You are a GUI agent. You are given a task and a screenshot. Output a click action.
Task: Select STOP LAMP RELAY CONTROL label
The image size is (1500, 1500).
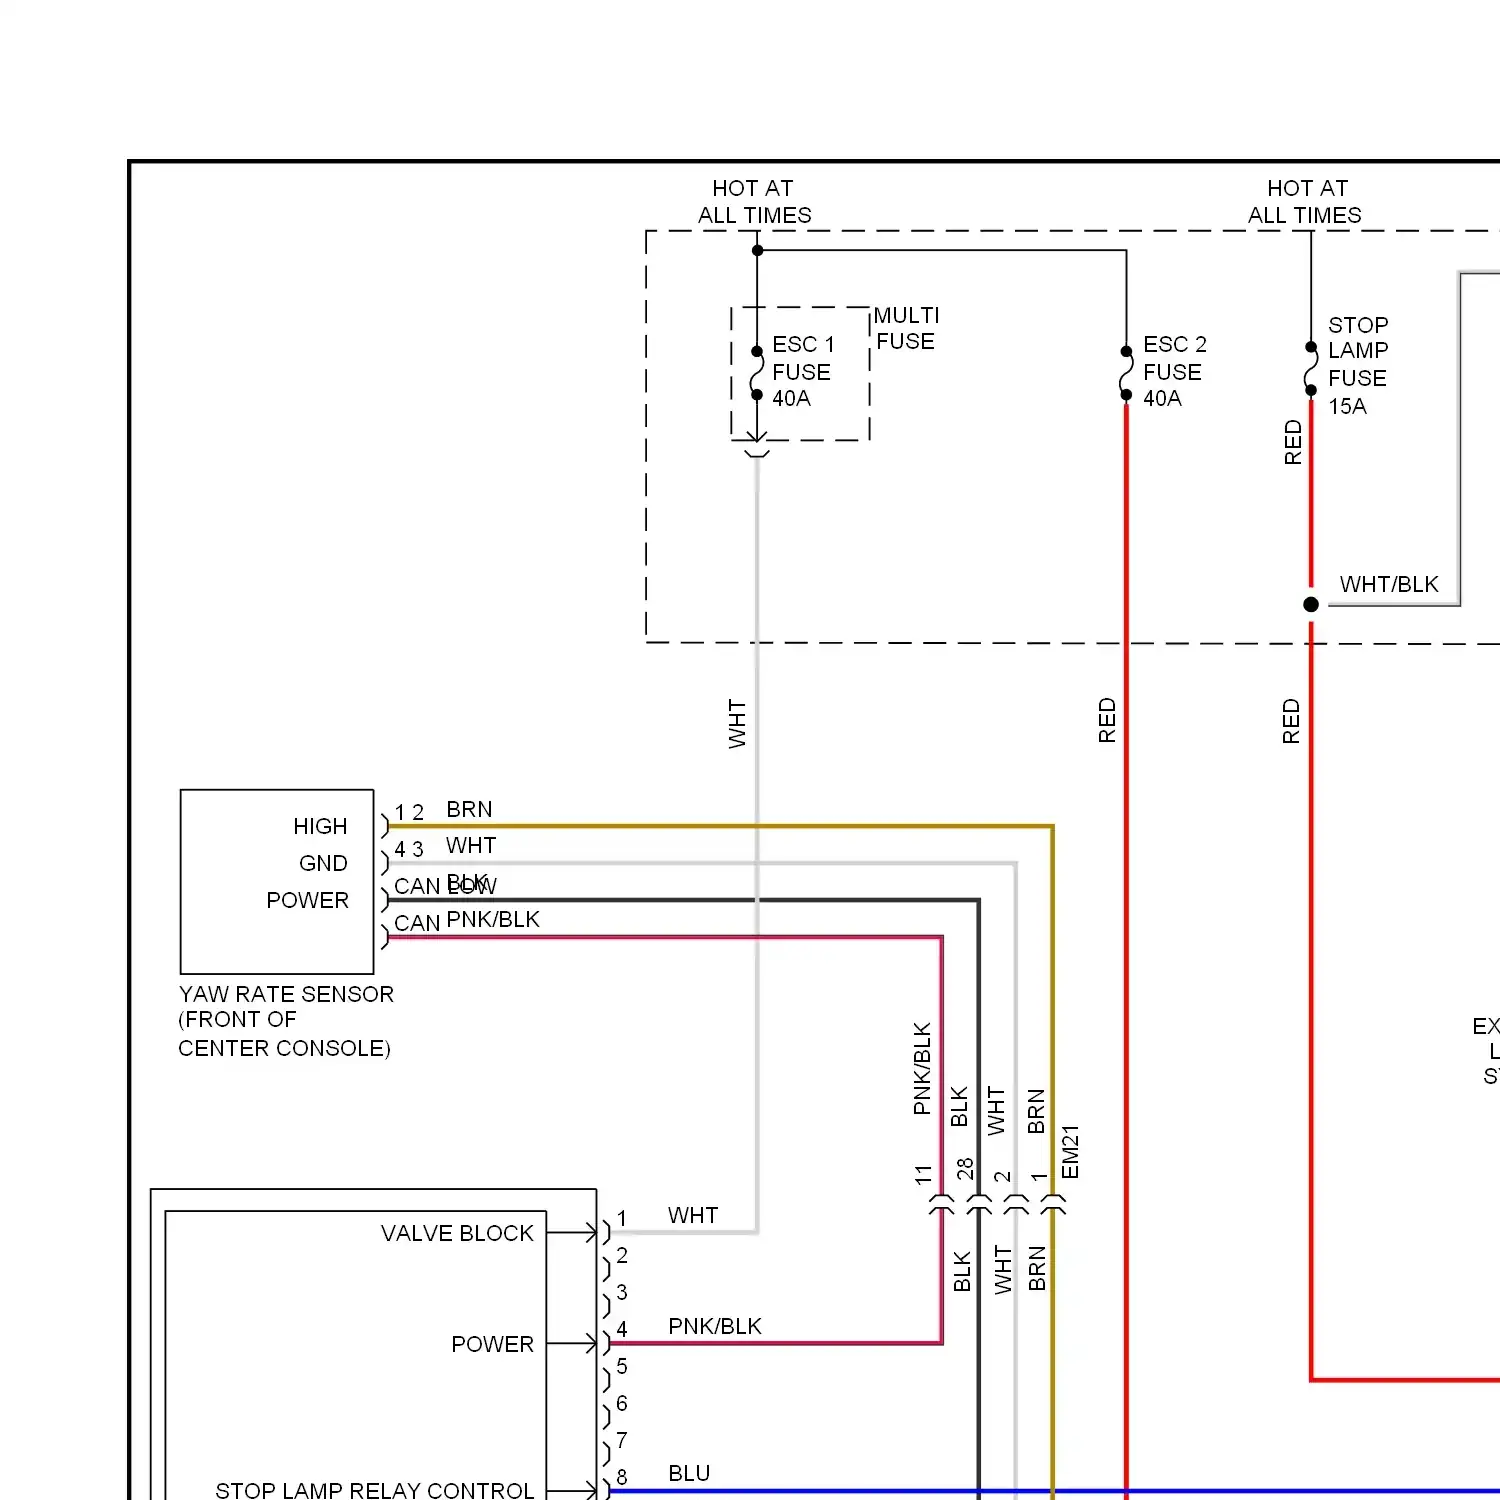coord(375,1490)
